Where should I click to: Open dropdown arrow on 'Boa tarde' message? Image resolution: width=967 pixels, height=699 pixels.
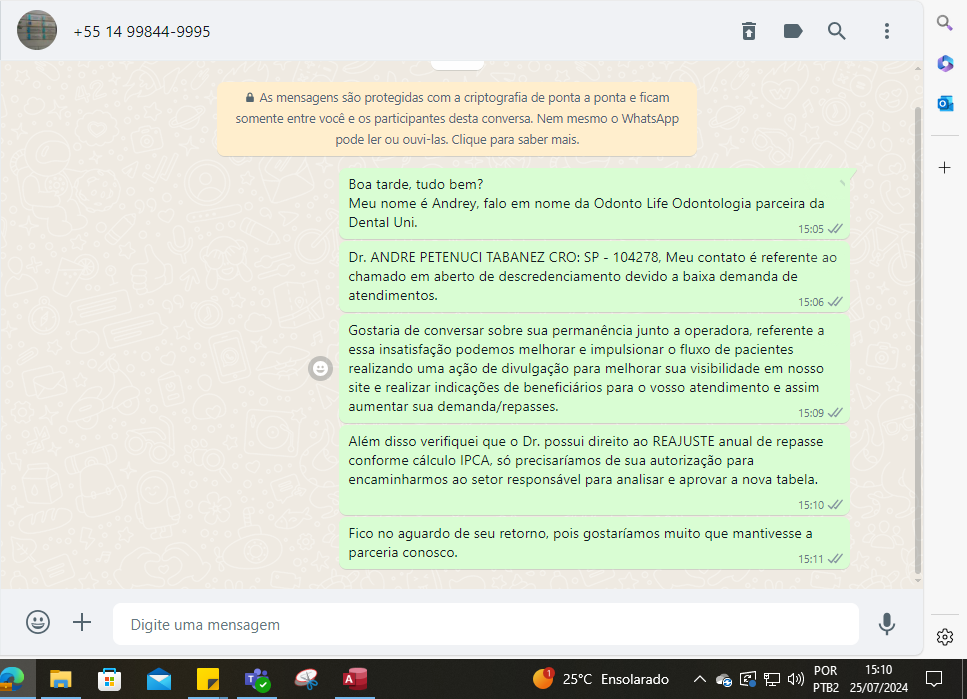pos(842,183)
